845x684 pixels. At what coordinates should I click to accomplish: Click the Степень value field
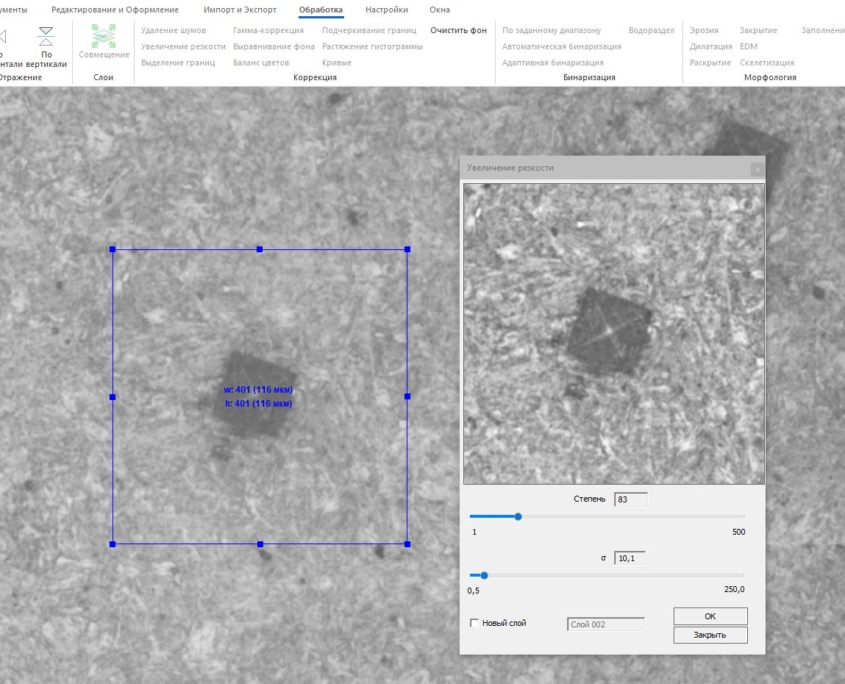631,499
